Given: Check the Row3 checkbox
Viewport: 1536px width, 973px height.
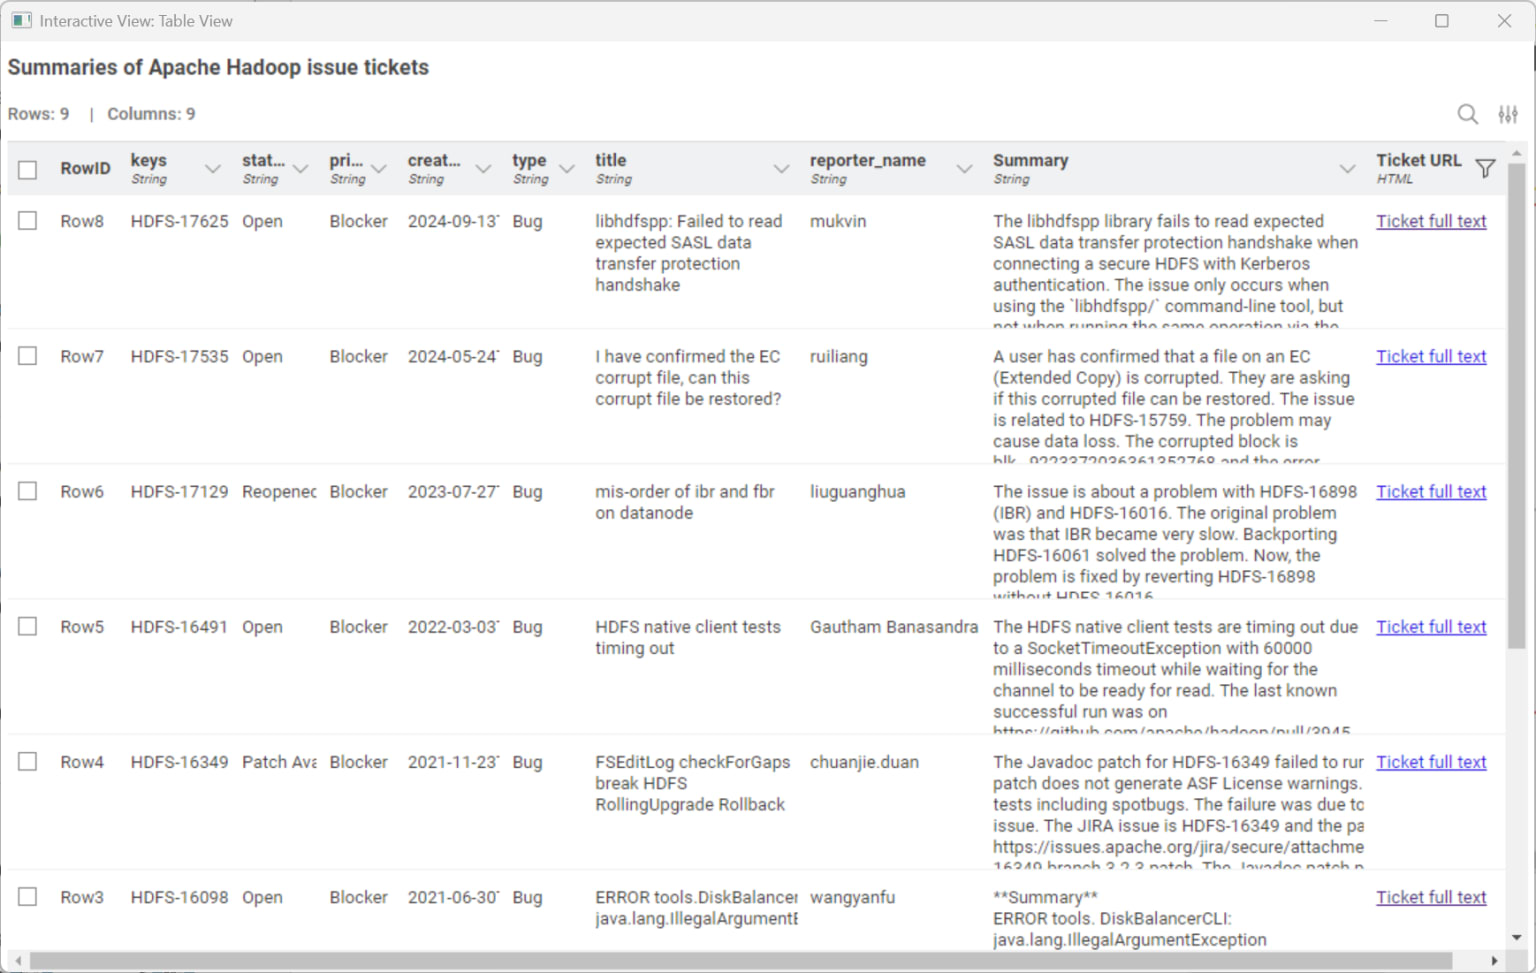Looking at the screenshot, I should [x=28, y=897].
